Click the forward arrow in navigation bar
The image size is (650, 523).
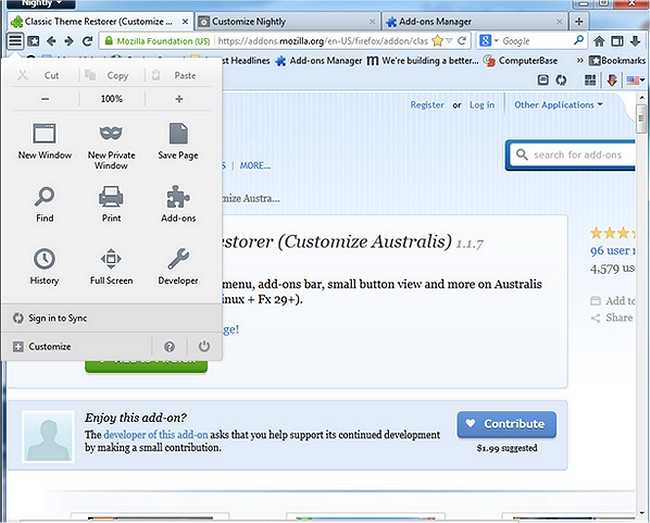pyautogui.click(x=69, y=41)
